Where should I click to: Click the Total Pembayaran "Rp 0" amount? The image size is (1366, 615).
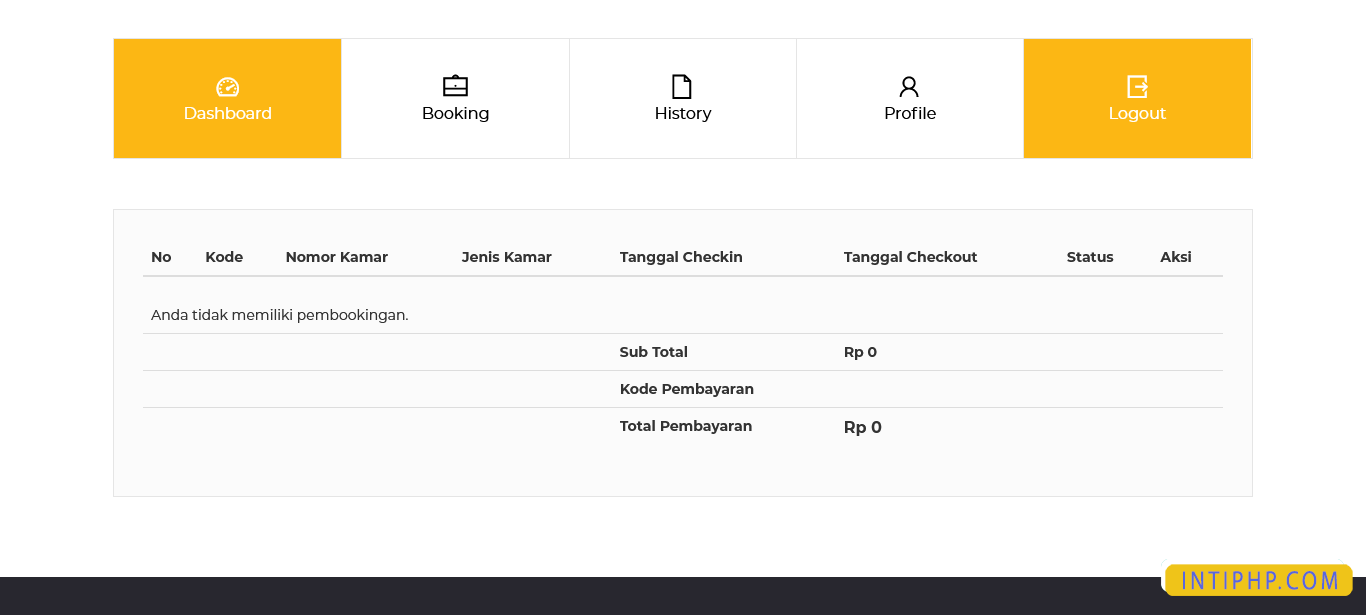[x=862, y=427]
